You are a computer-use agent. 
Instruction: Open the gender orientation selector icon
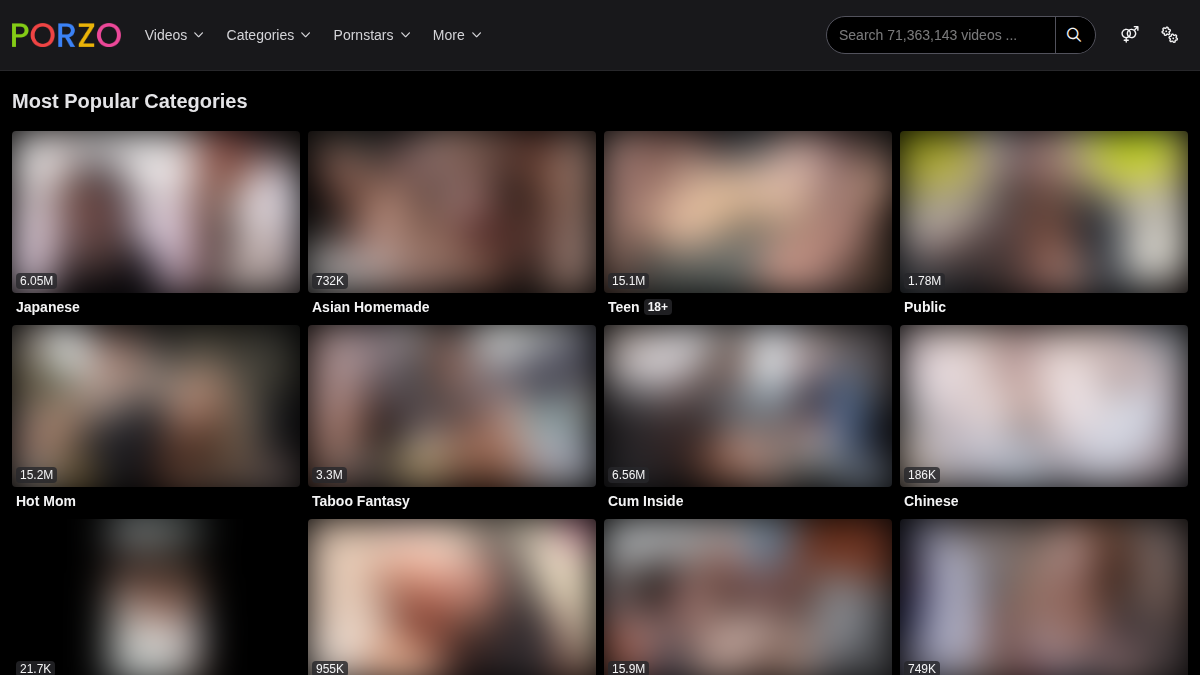(1130, 35)
